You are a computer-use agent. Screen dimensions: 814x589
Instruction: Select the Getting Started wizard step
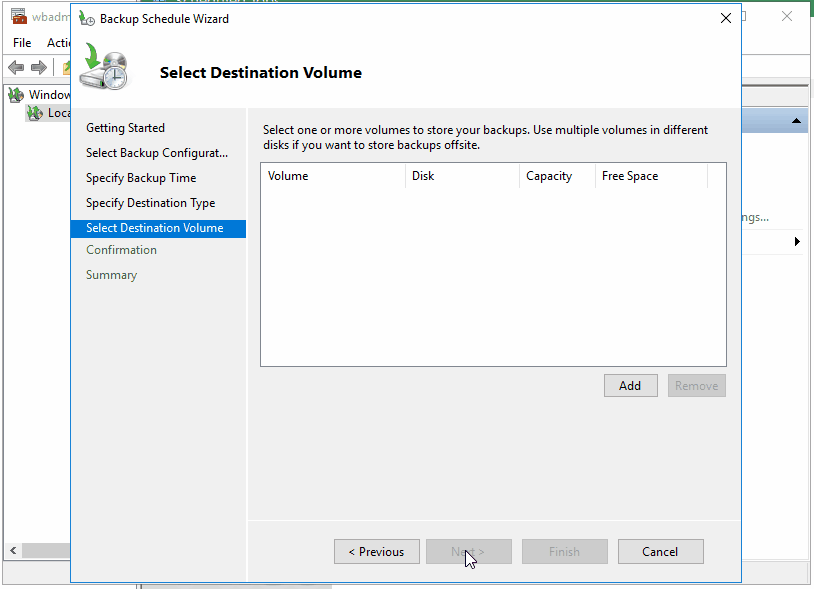125,127
